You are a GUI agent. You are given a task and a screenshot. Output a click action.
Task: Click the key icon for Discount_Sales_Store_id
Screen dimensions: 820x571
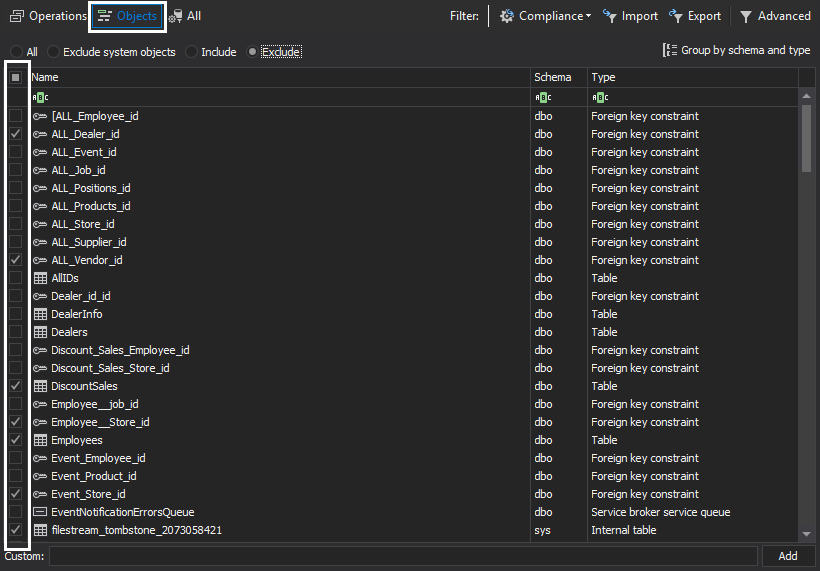click(40, 368)
